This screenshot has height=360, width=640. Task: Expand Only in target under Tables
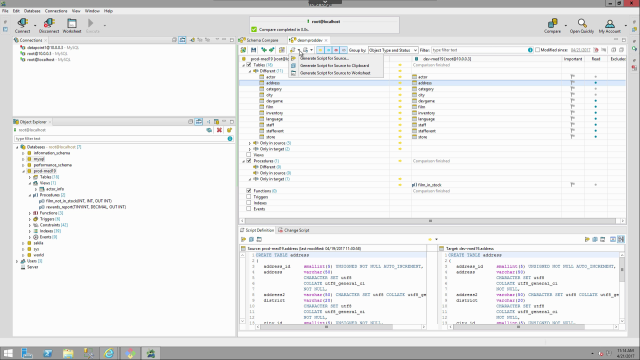coord(250,149)
